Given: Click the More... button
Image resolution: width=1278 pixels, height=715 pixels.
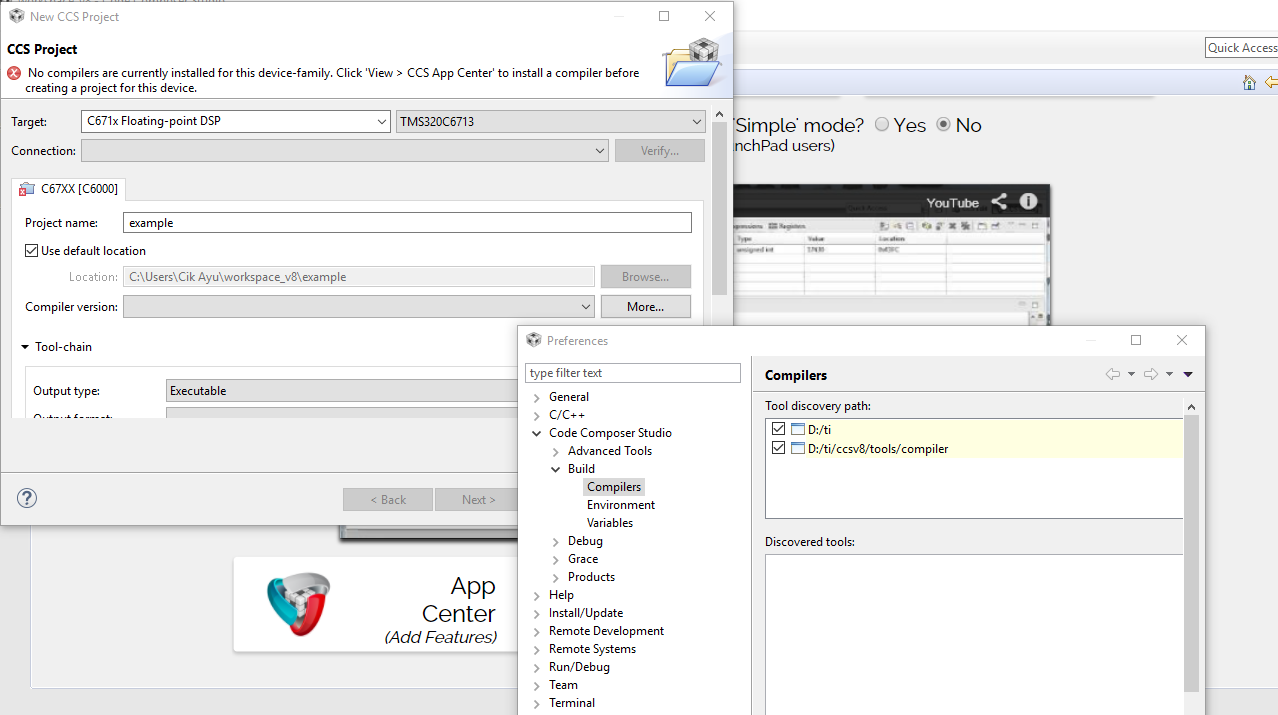Looking at the screenshot, I should tap(646, 307).
